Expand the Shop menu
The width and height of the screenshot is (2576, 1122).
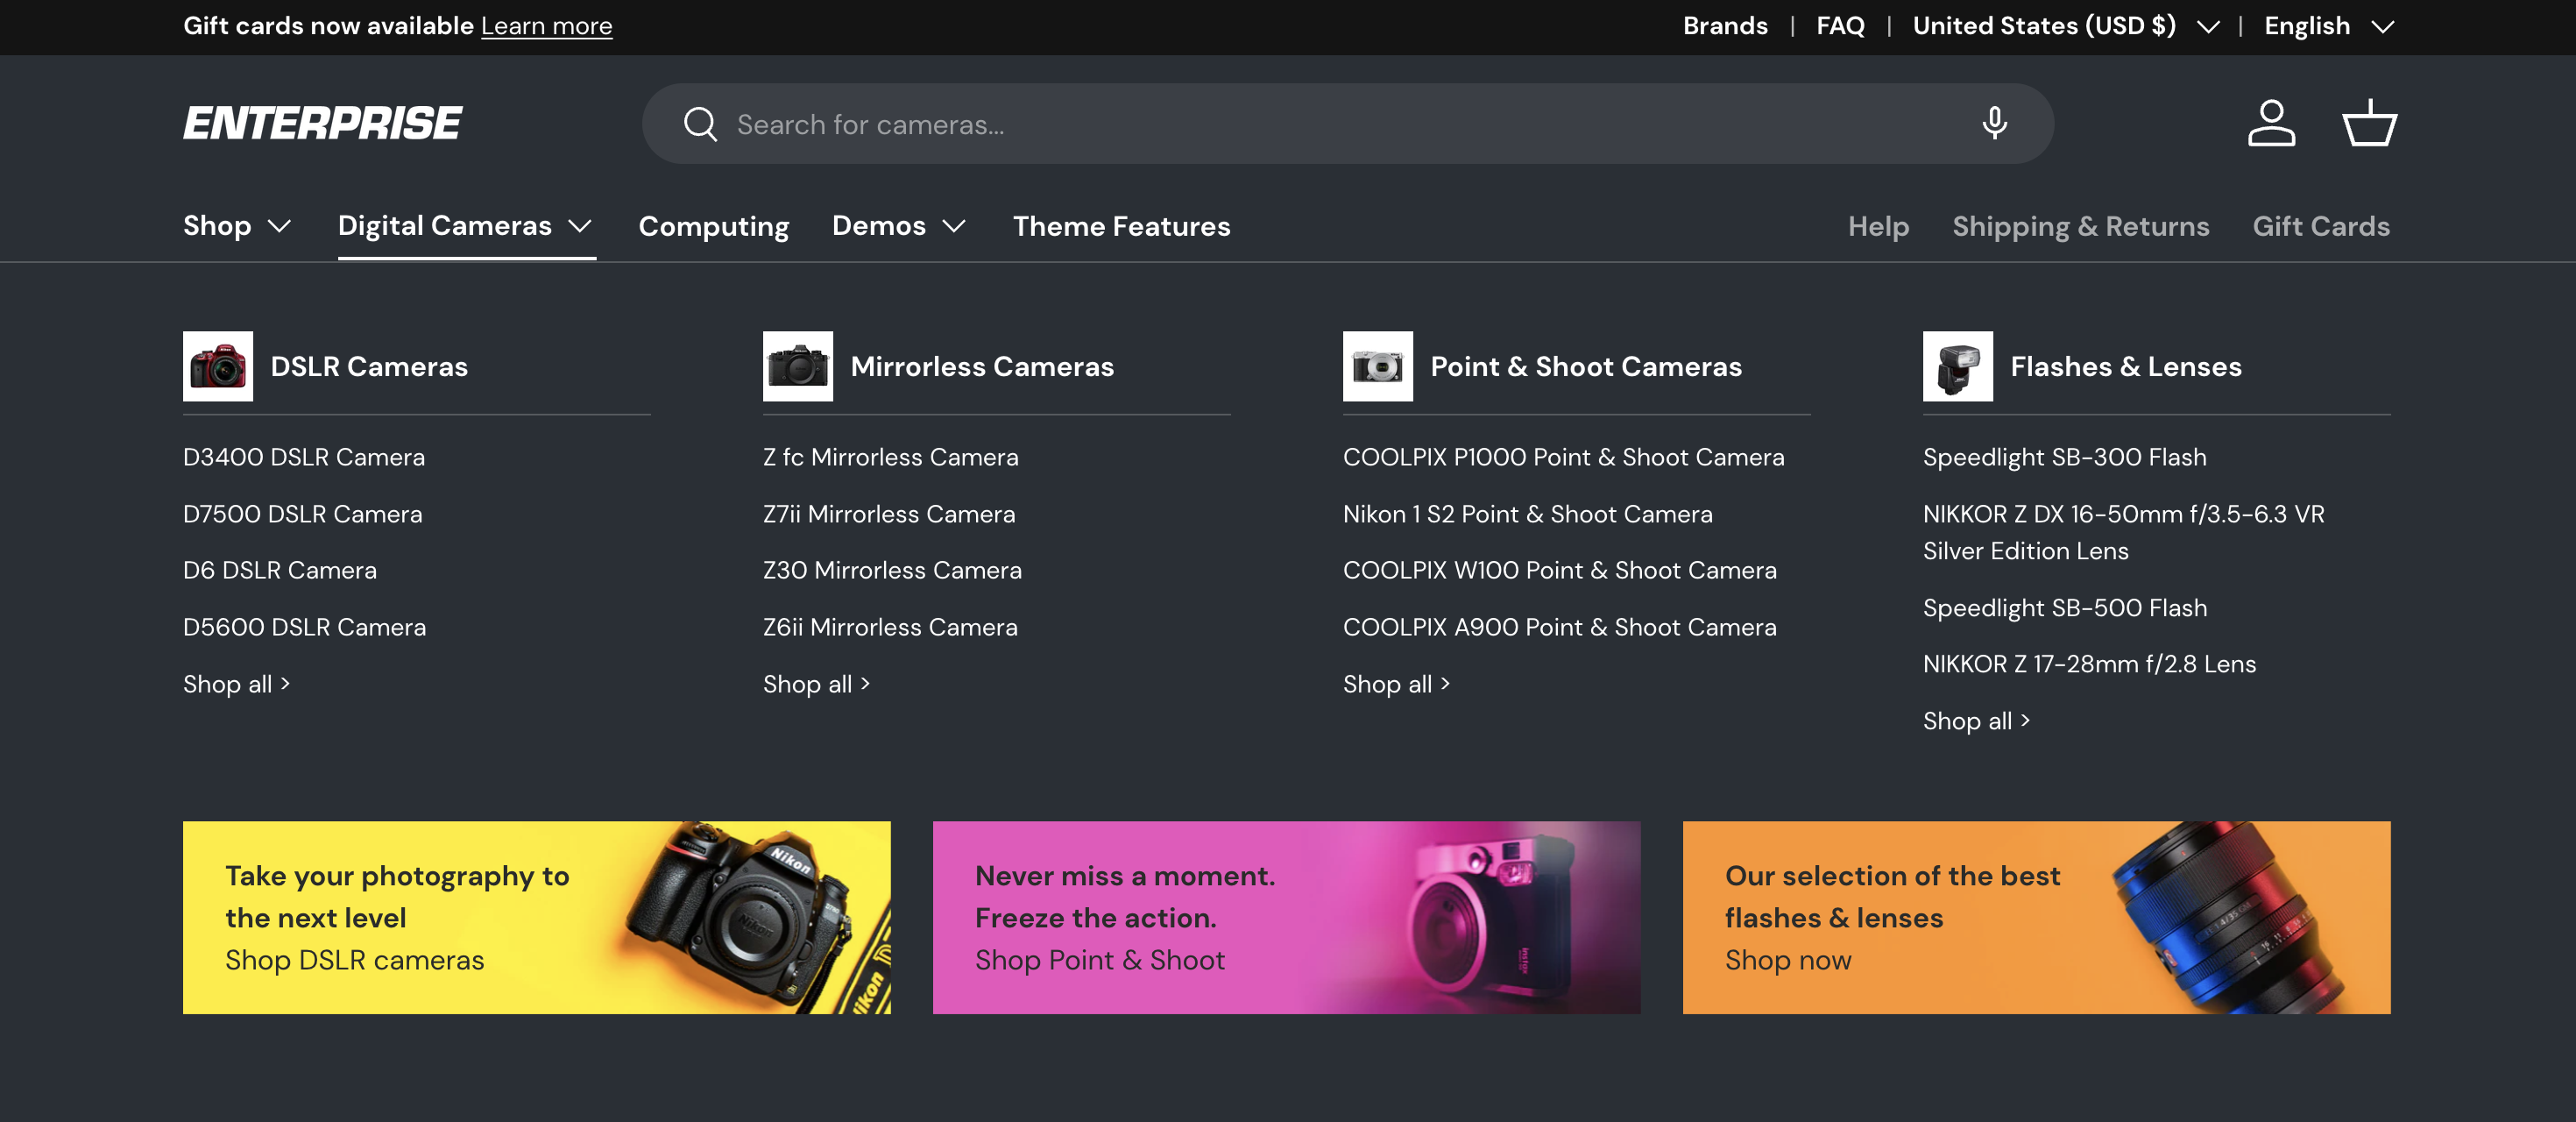click(x=237, y=226)
